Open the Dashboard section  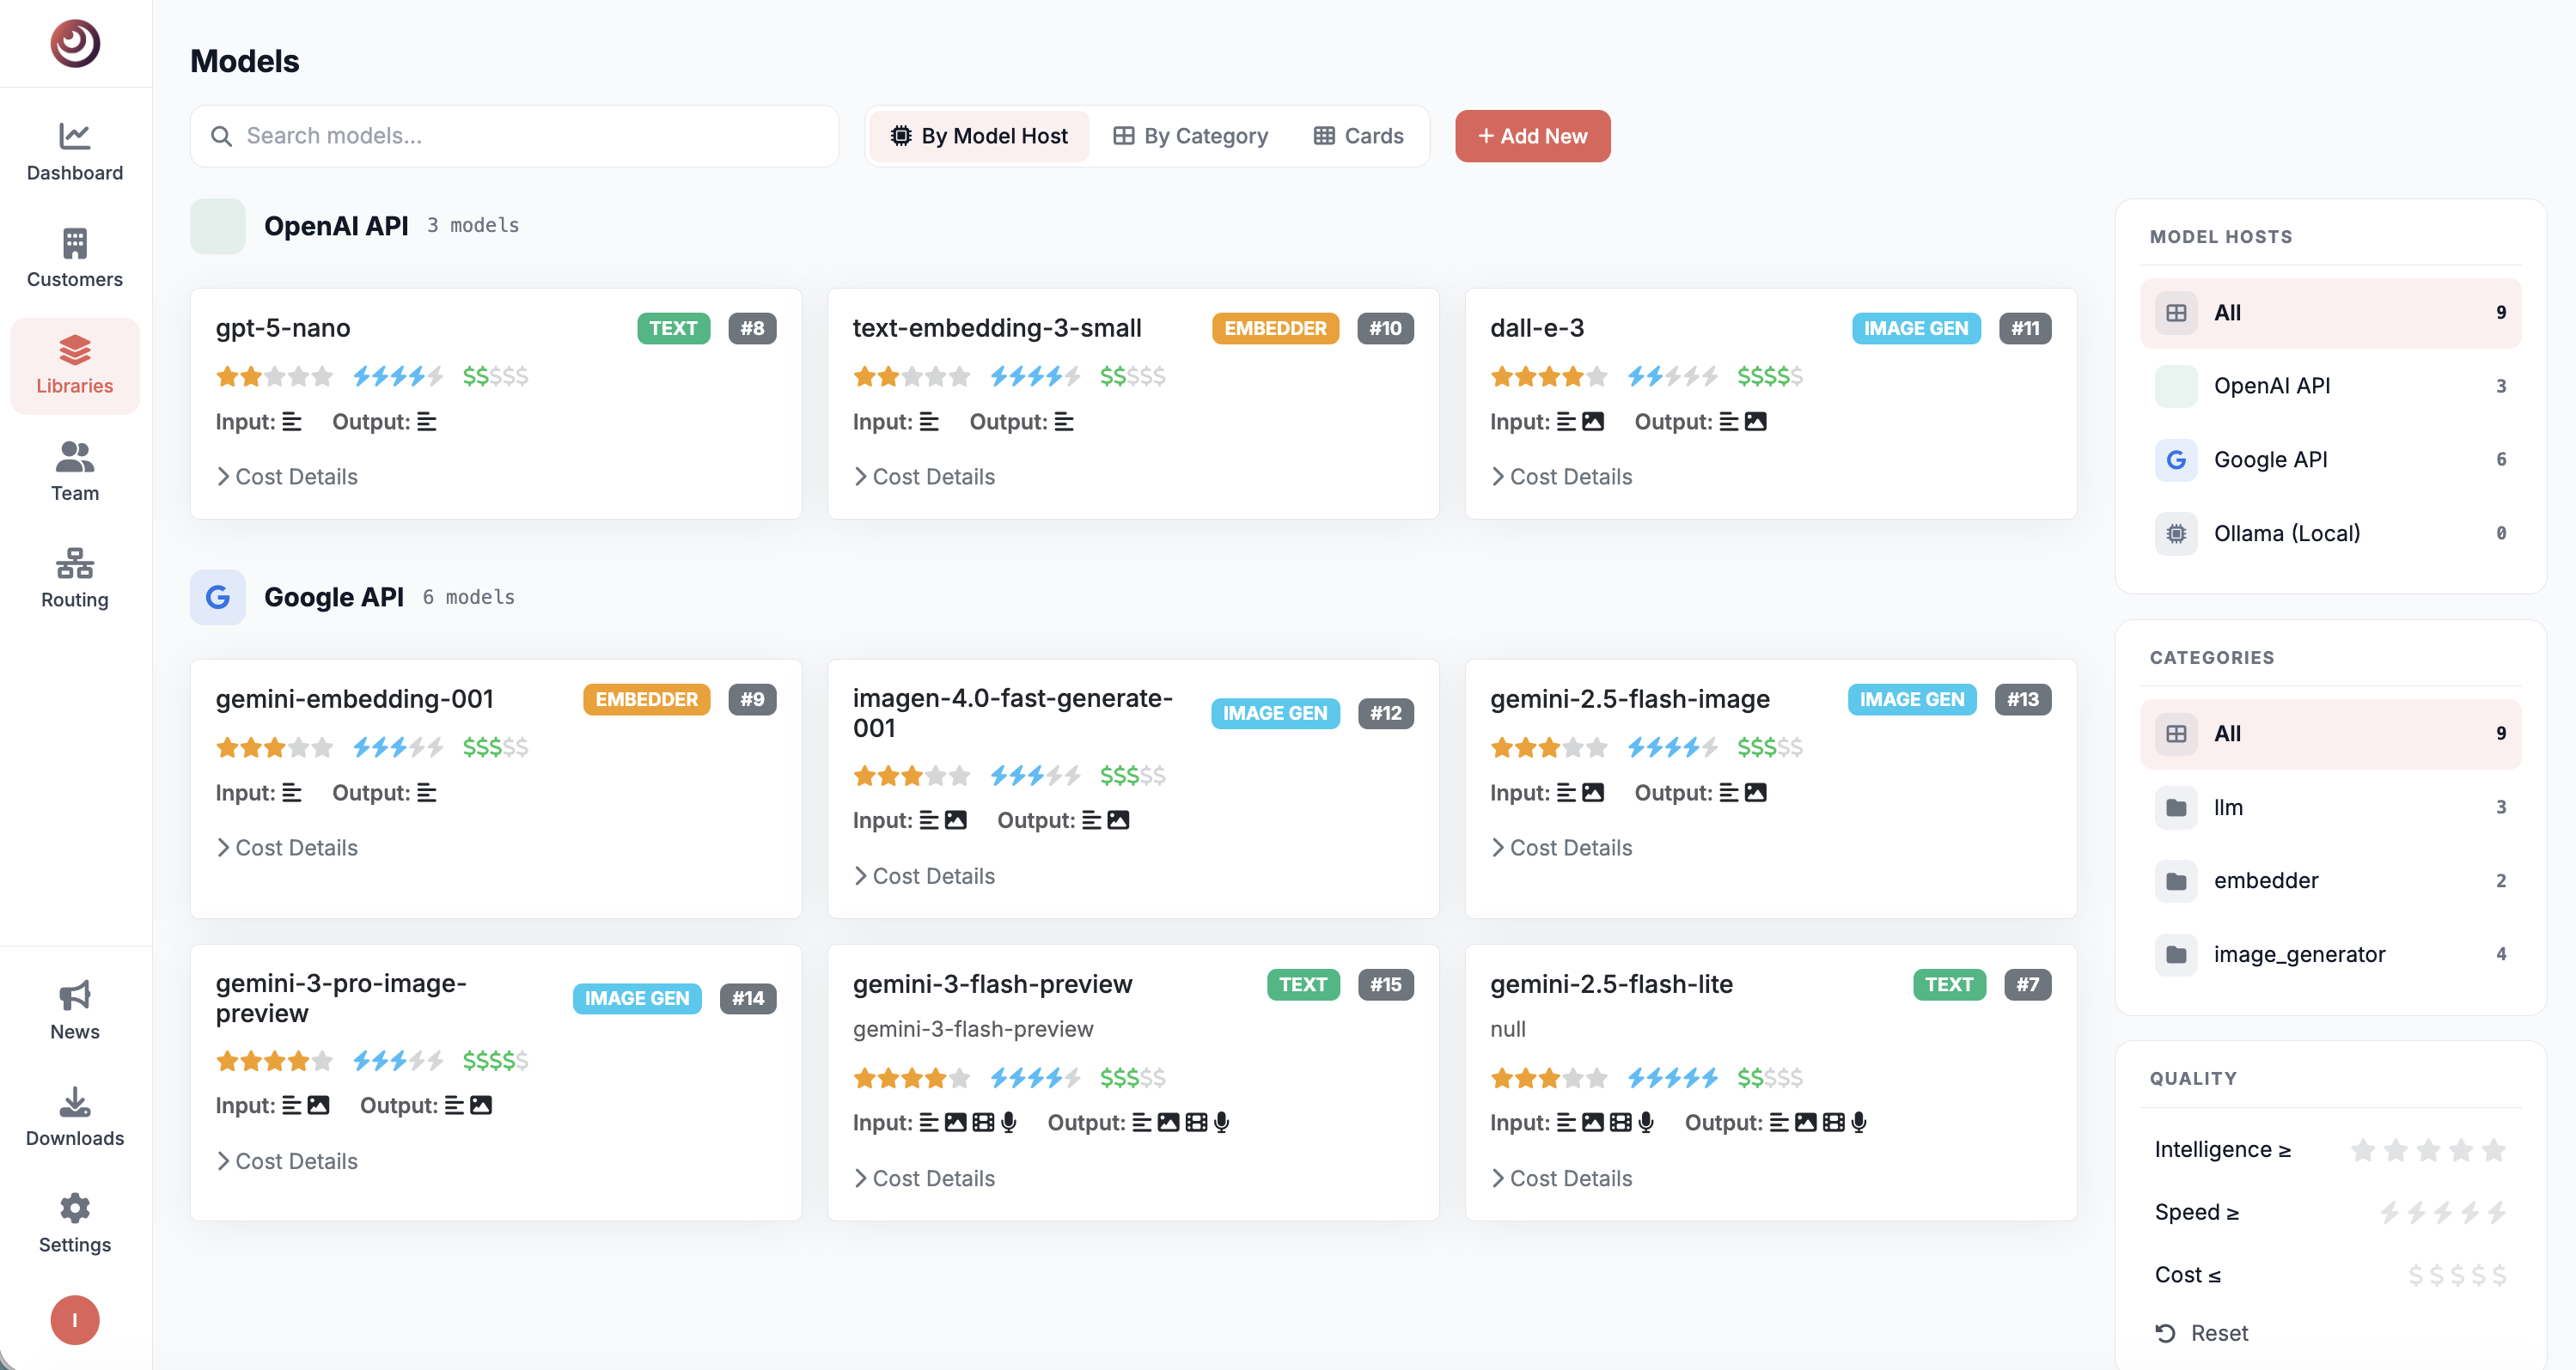pyautogui.click(x=75, y=152)
